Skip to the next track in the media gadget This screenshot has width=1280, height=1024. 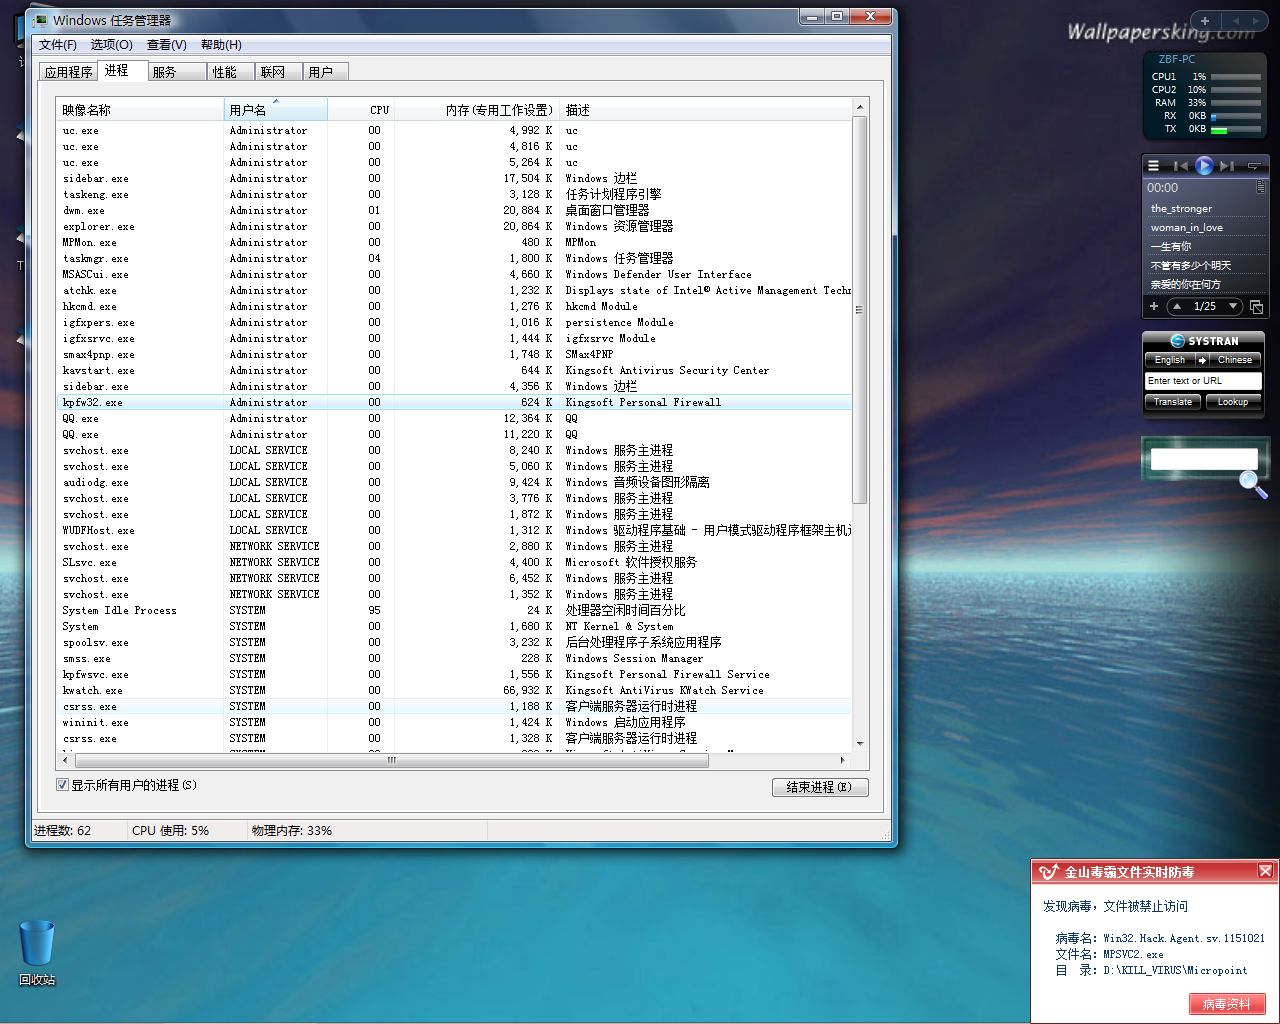click(x=1227, y=166)
